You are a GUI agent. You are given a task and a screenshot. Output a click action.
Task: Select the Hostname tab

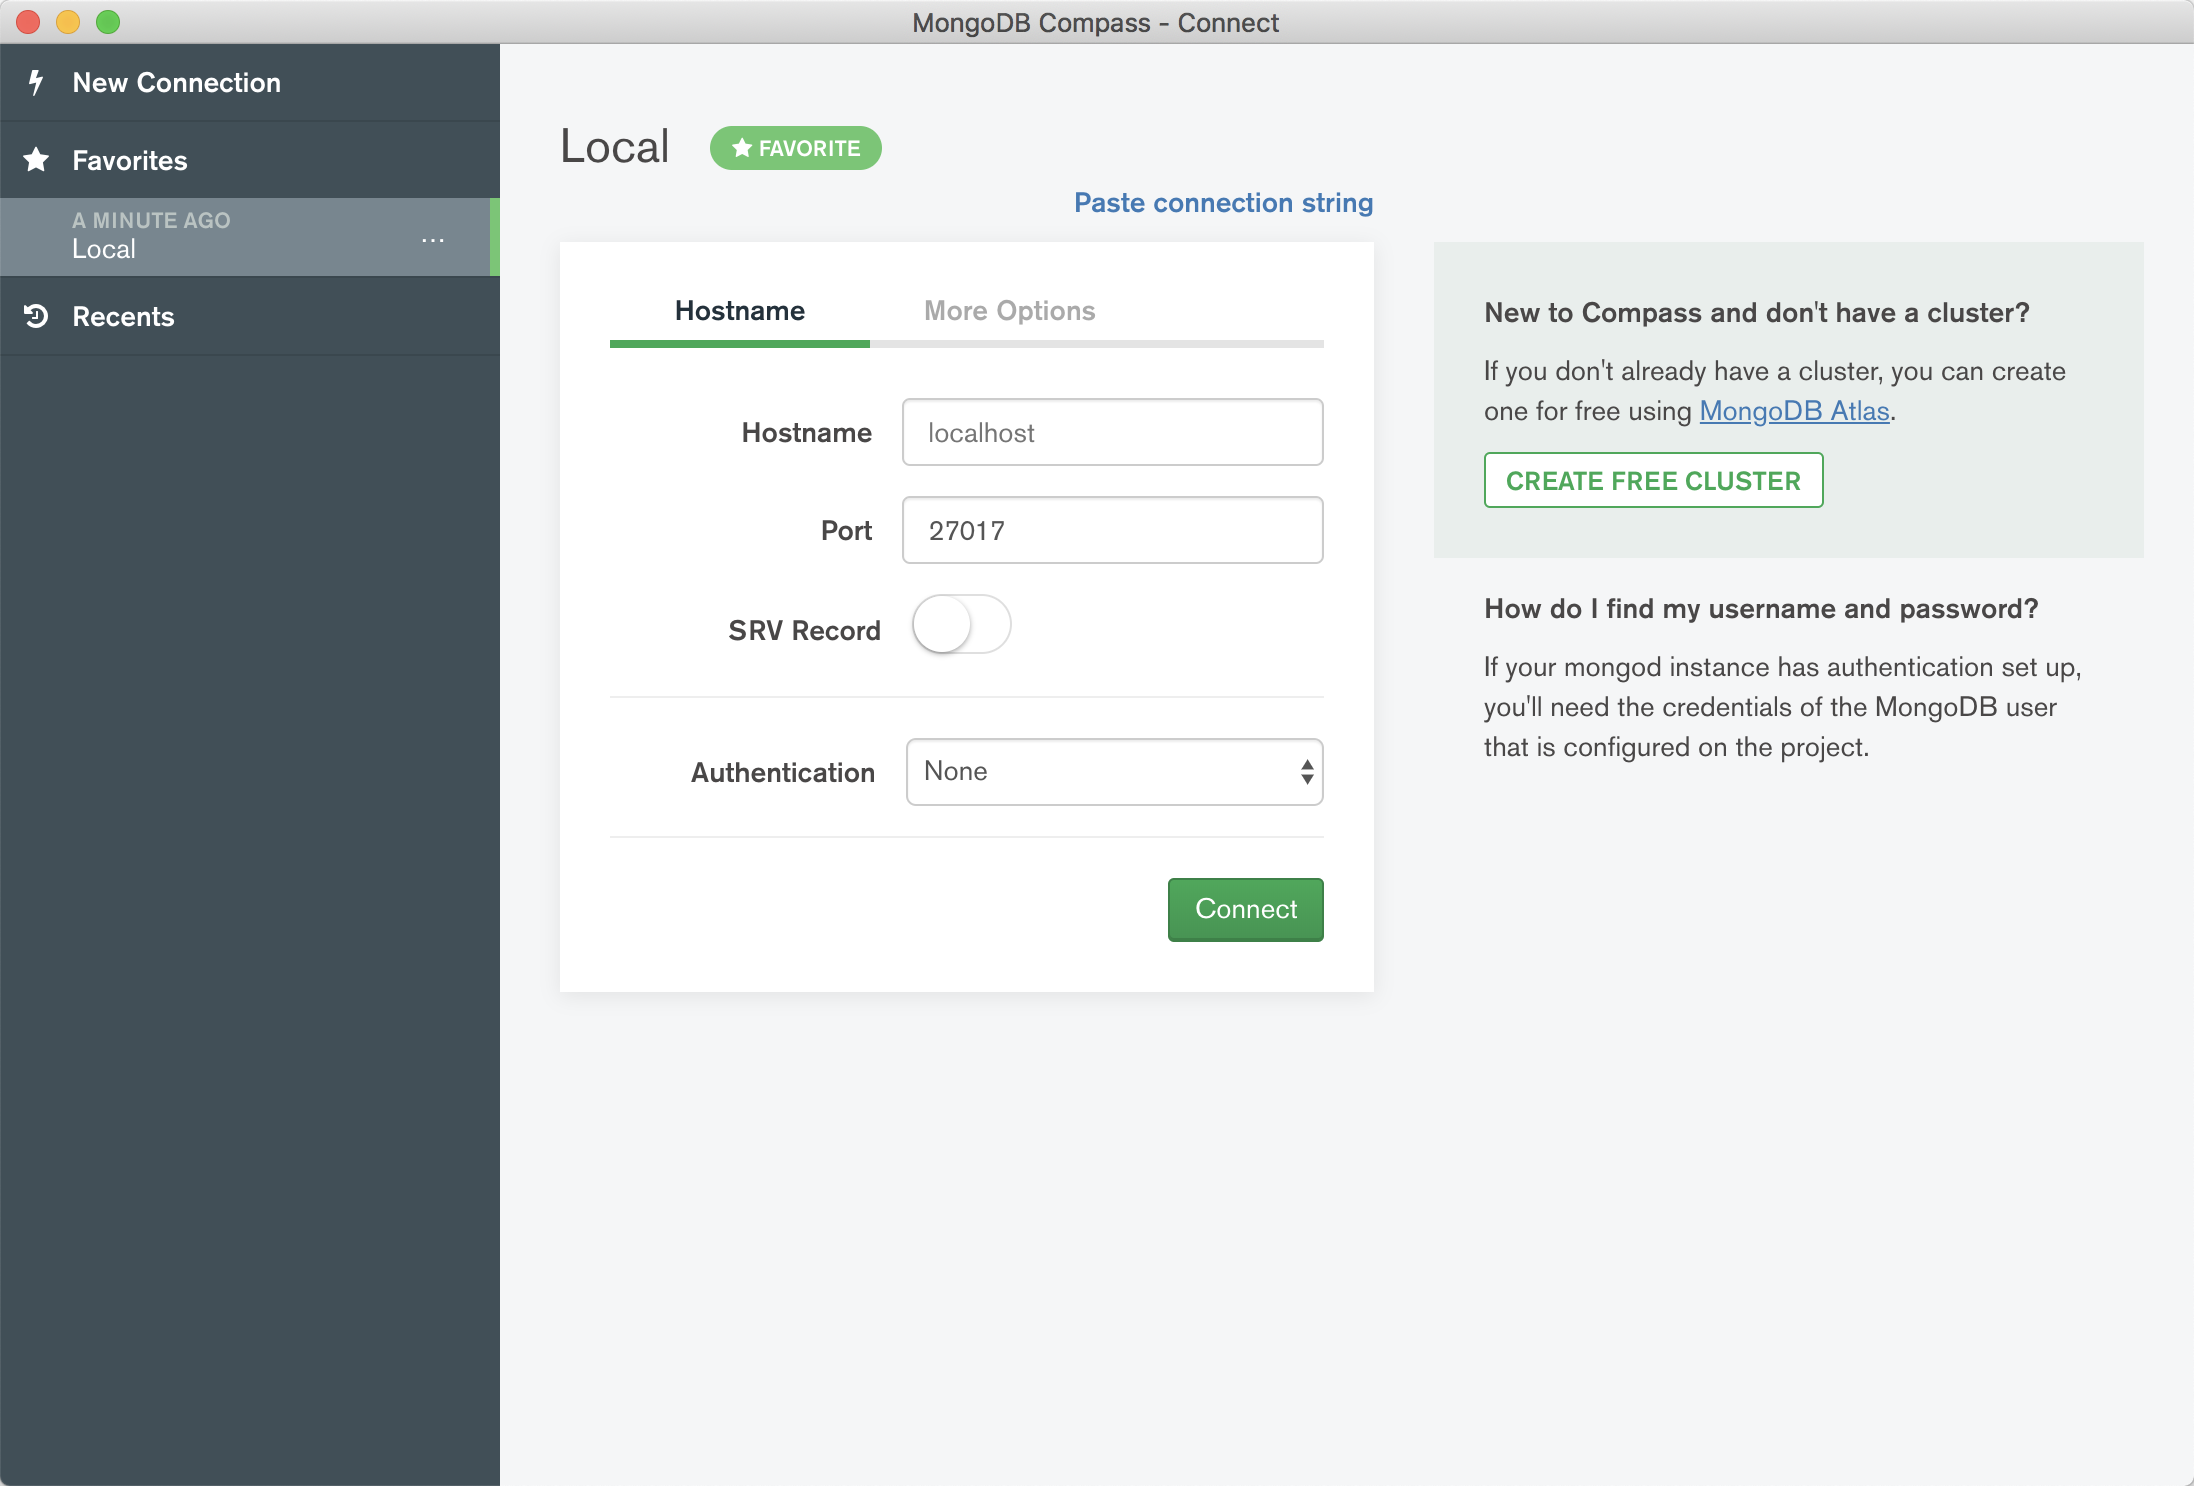(739, 311)
